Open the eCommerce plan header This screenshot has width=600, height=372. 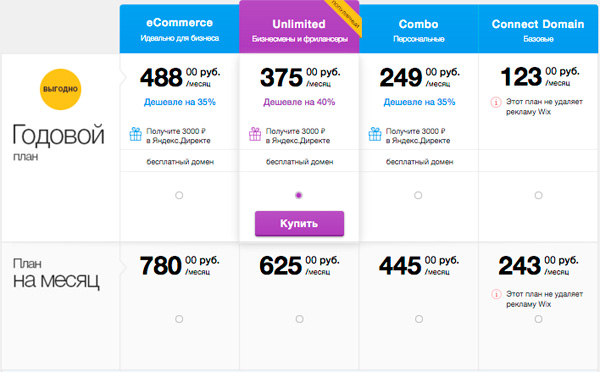point(179,29)
